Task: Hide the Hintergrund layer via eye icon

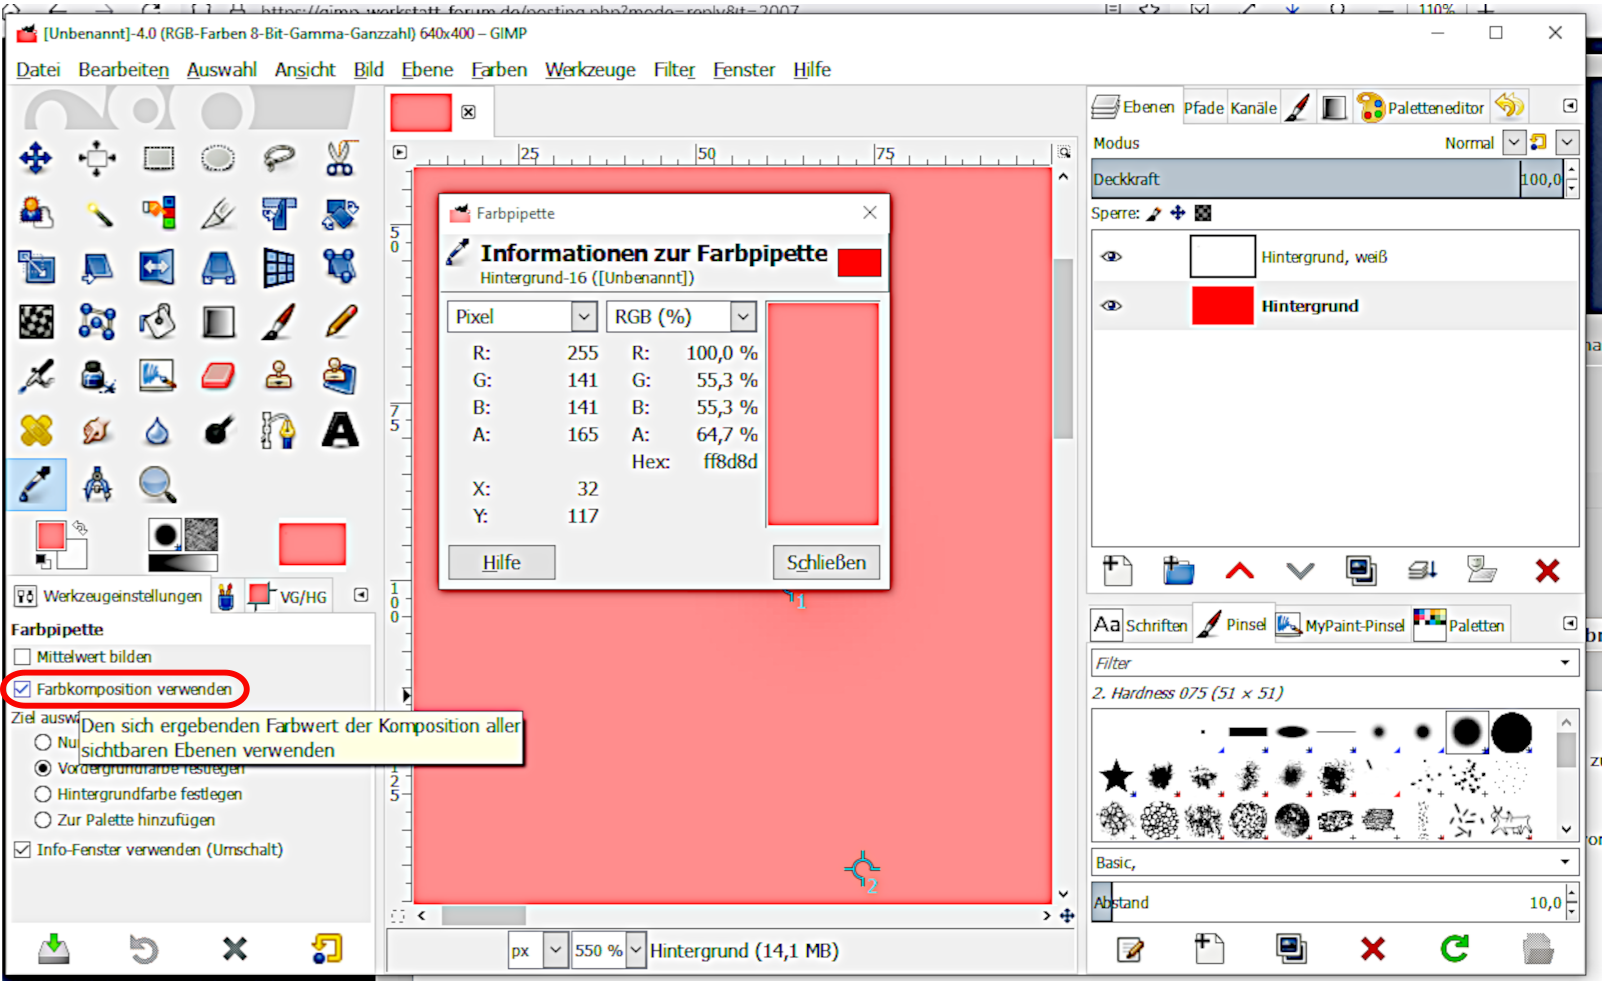Action: (1111, 306)
